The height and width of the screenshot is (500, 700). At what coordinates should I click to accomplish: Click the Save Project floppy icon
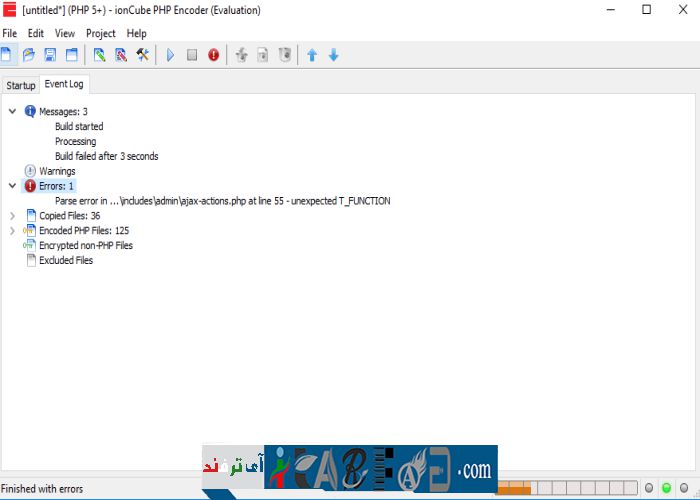click(50, 55)
